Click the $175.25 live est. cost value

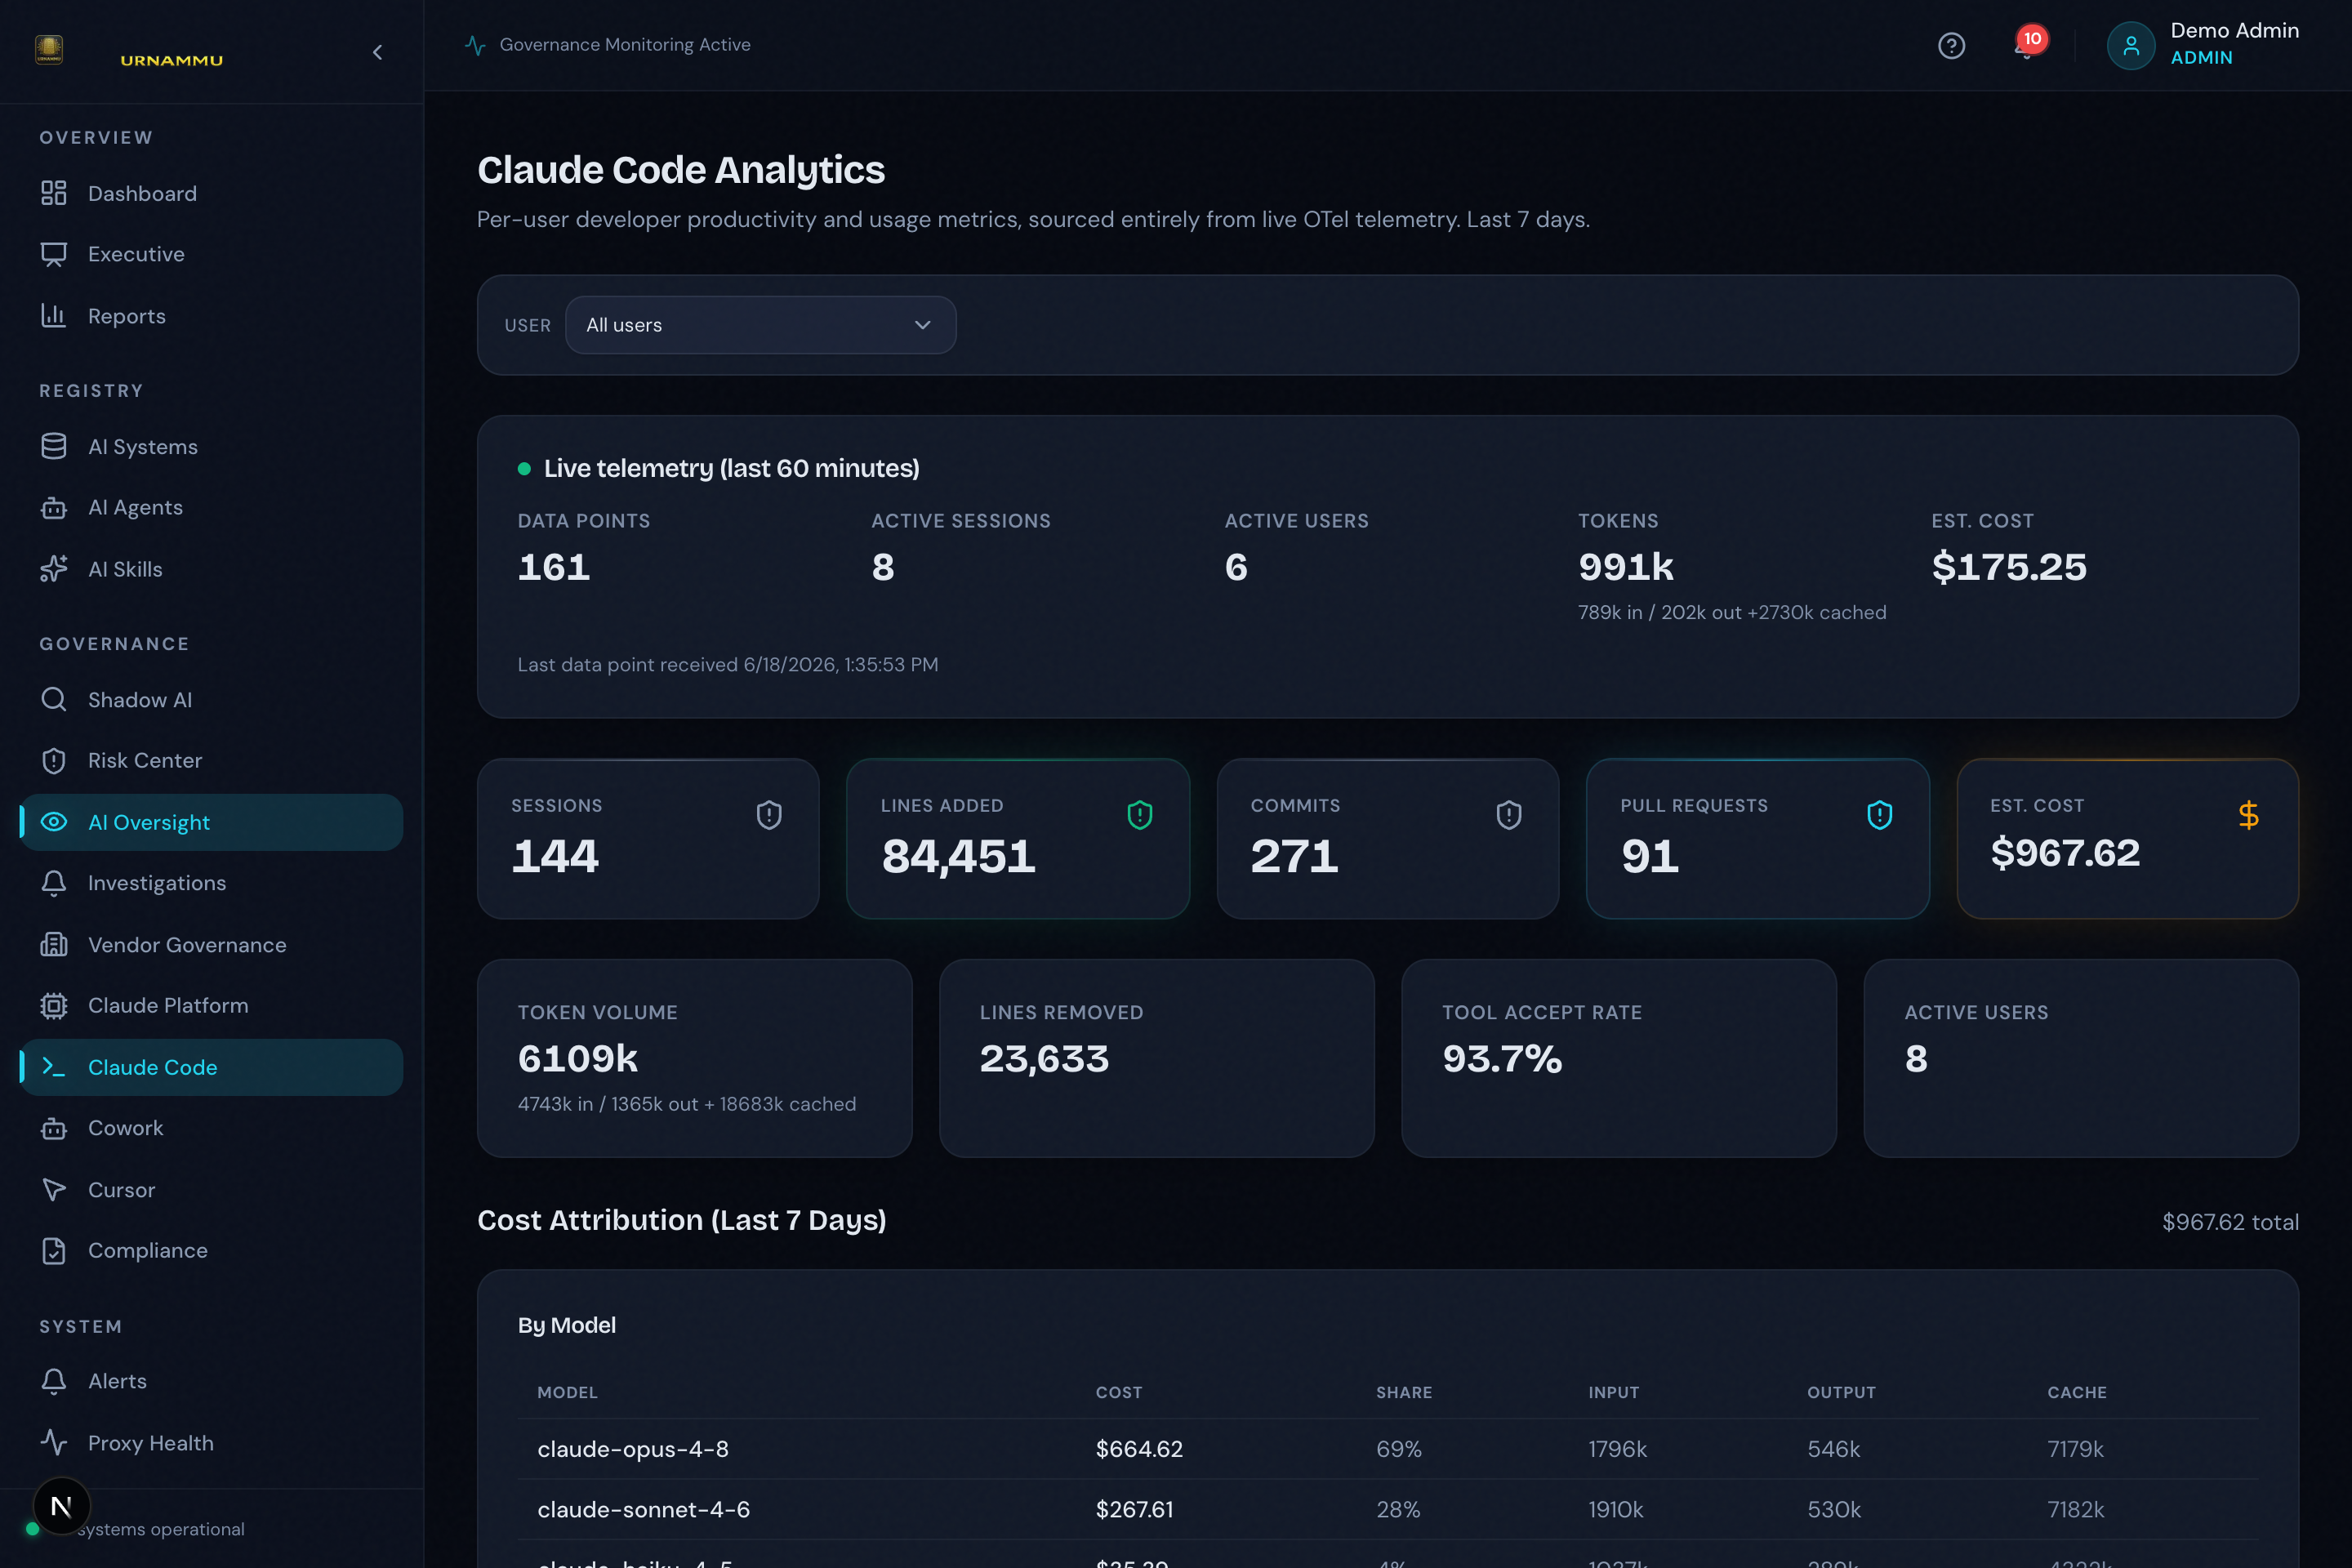[2008, 567]
